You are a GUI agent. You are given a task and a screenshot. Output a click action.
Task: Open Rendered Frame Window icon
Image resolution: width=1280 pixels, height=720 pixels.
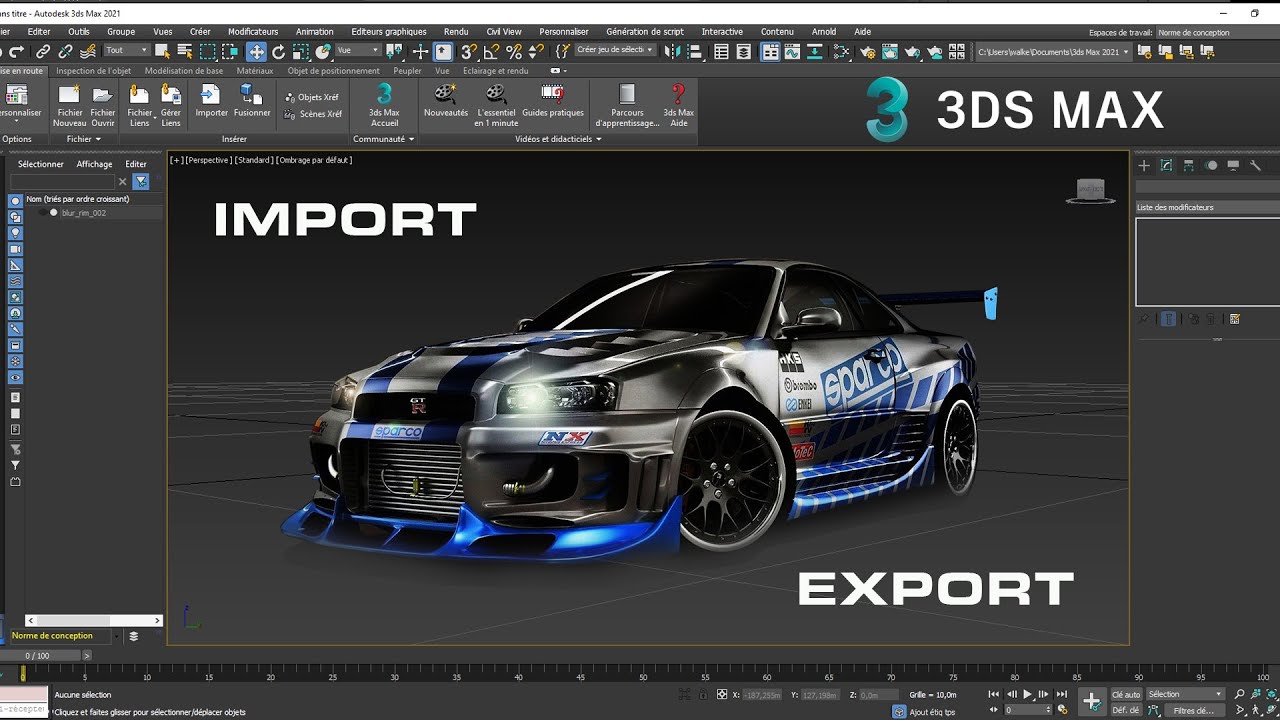(890, 51)
